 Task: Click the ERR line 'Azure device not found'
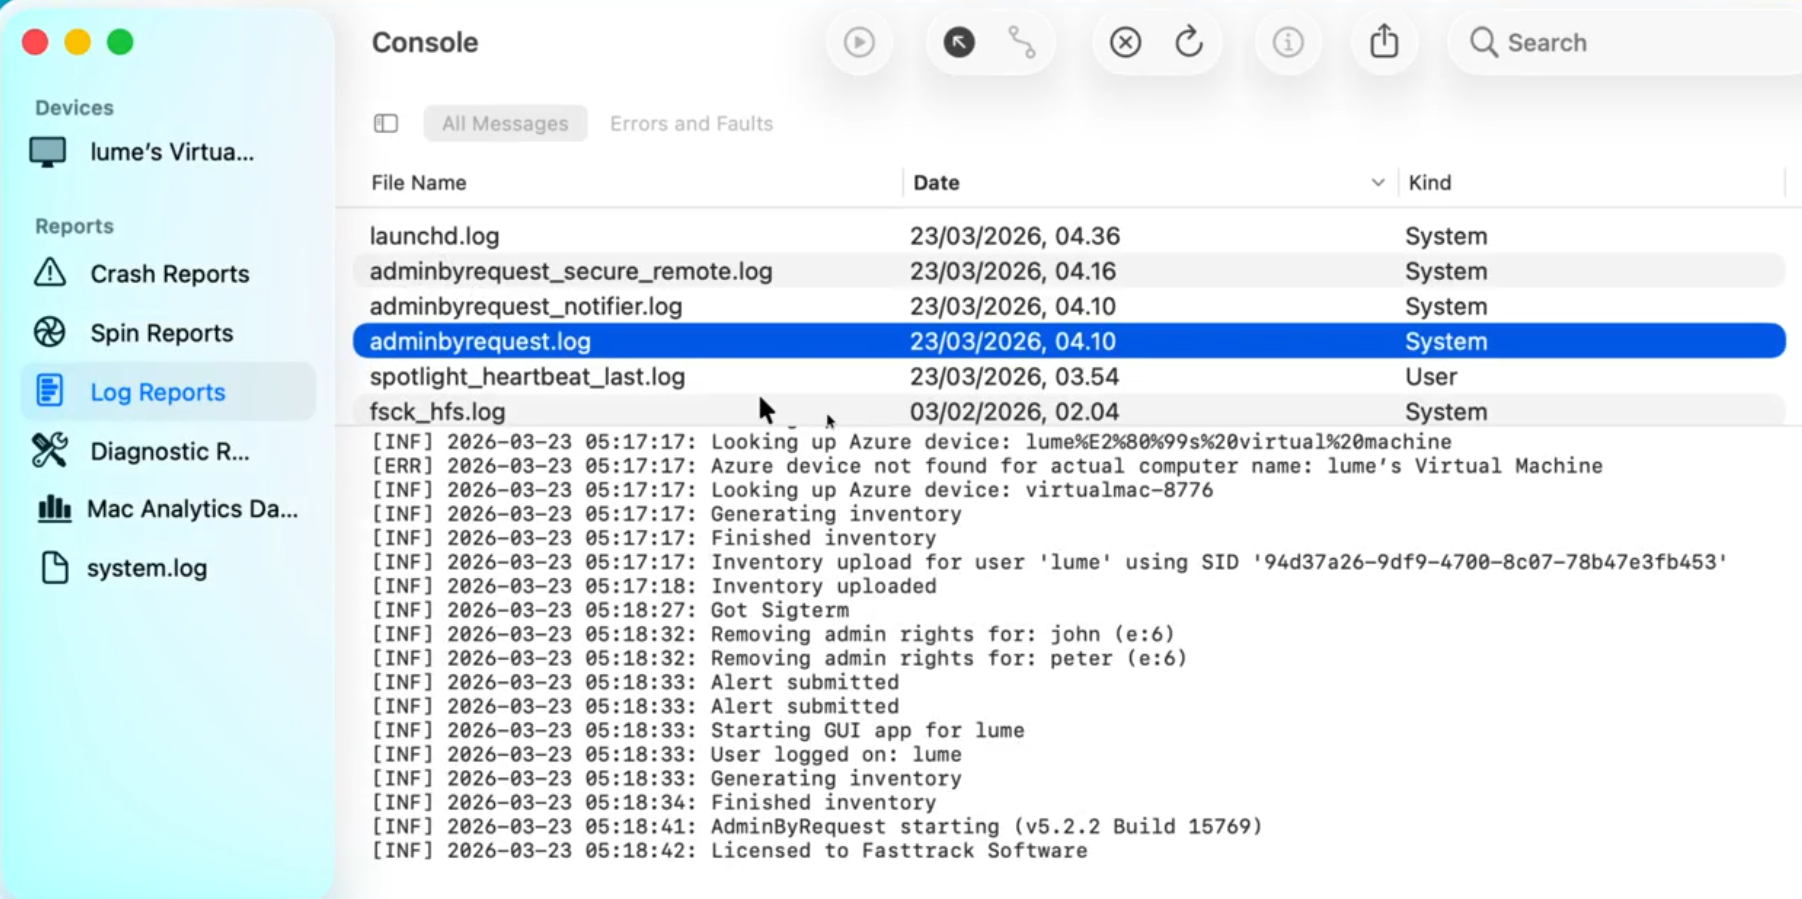[987, 466]
